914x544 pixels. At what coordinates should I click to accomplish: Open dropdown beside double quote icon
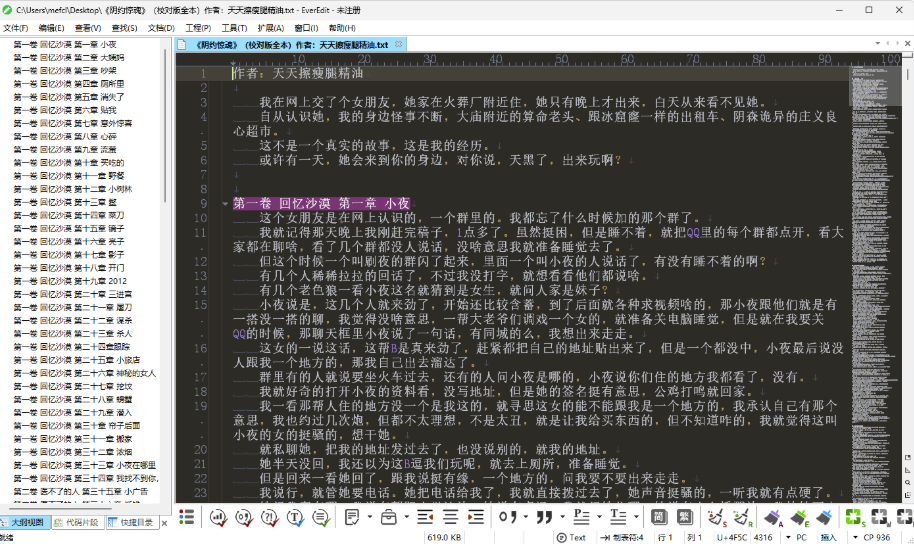pos(562,517)
